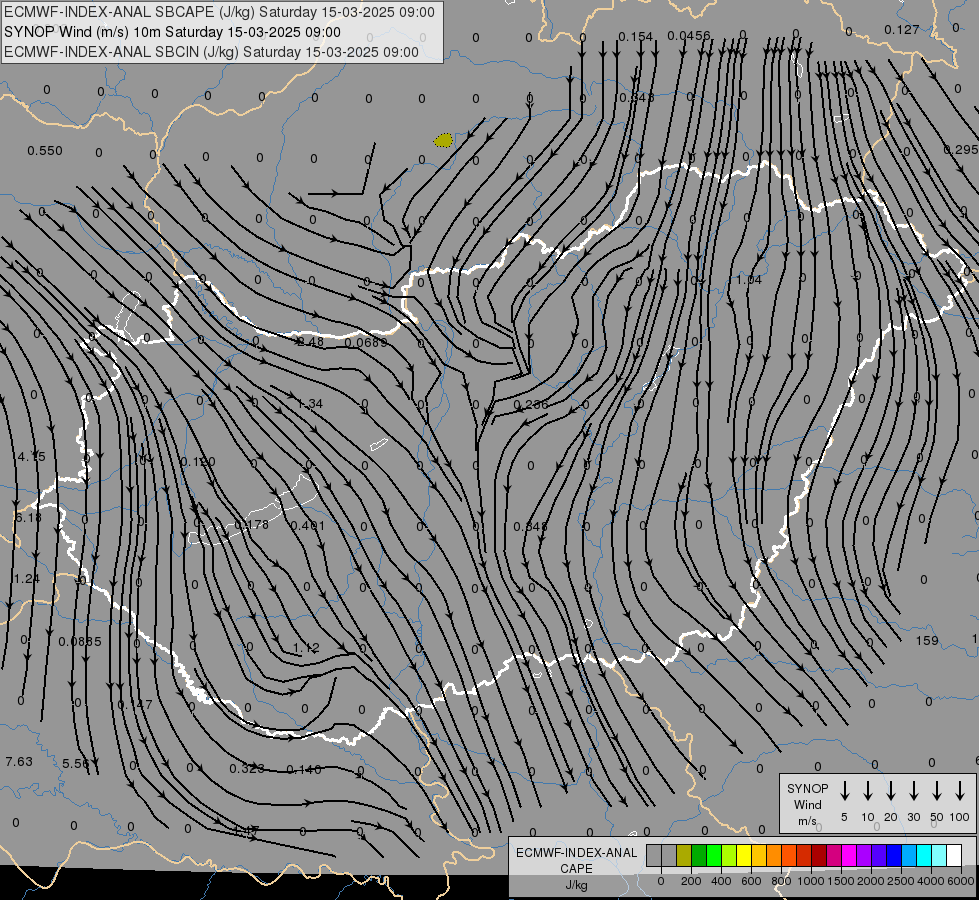Screen dimensions: 979x900
Task: Pick the pure yellow swatch in CAPE legend
Action: click(x=744, y=855)
